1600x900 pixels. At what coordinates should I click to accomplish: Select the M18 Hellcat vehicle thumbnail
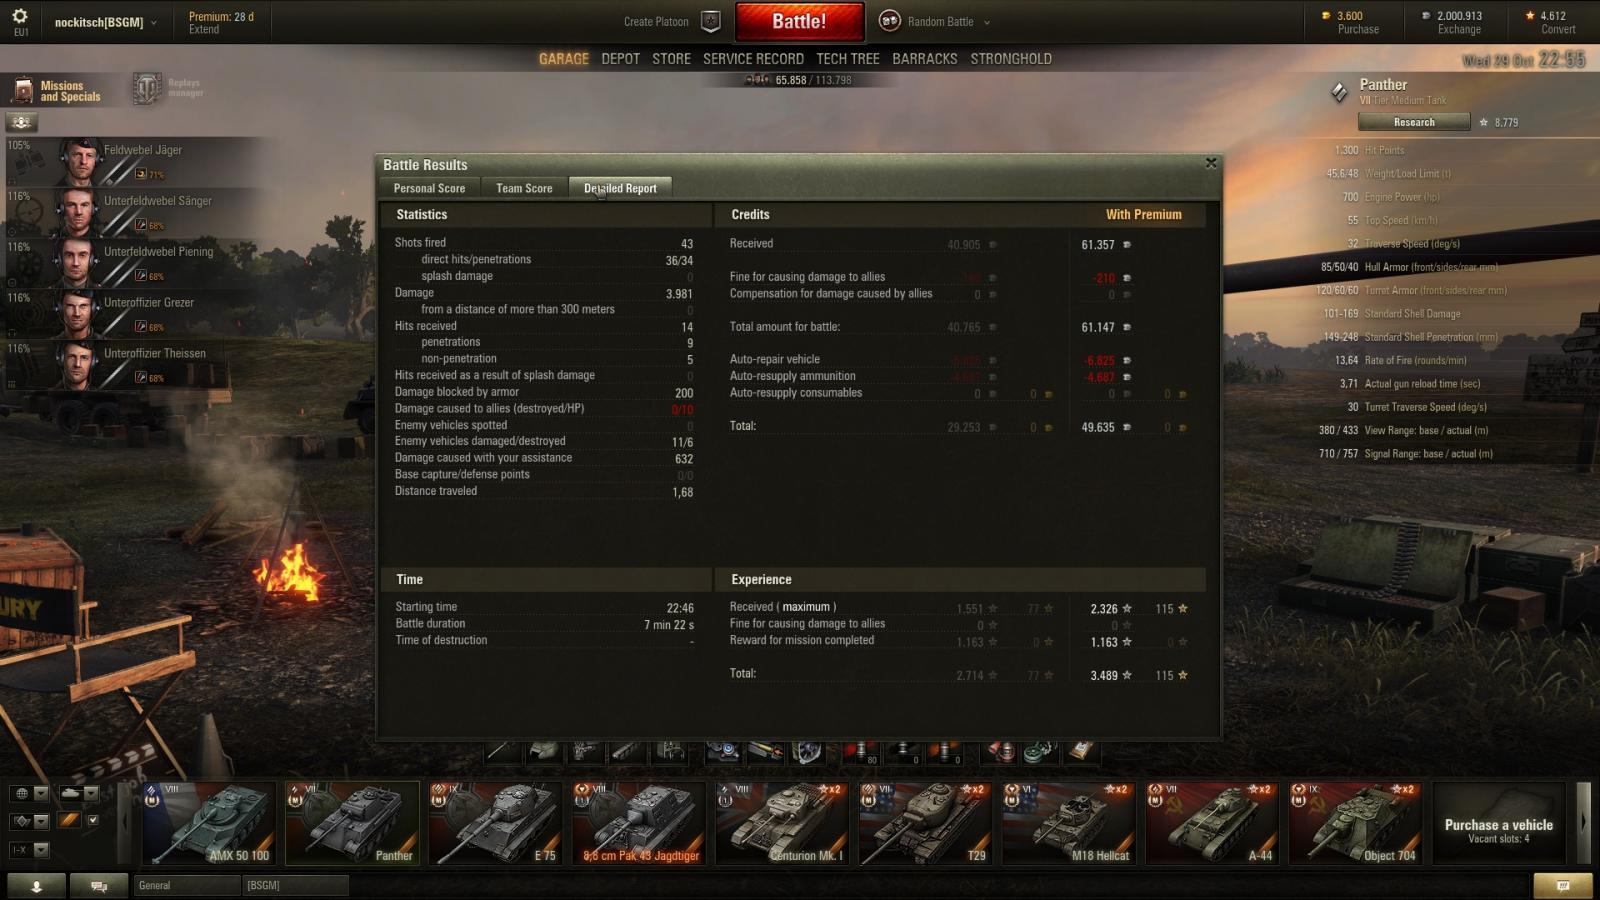[1068, 823]
